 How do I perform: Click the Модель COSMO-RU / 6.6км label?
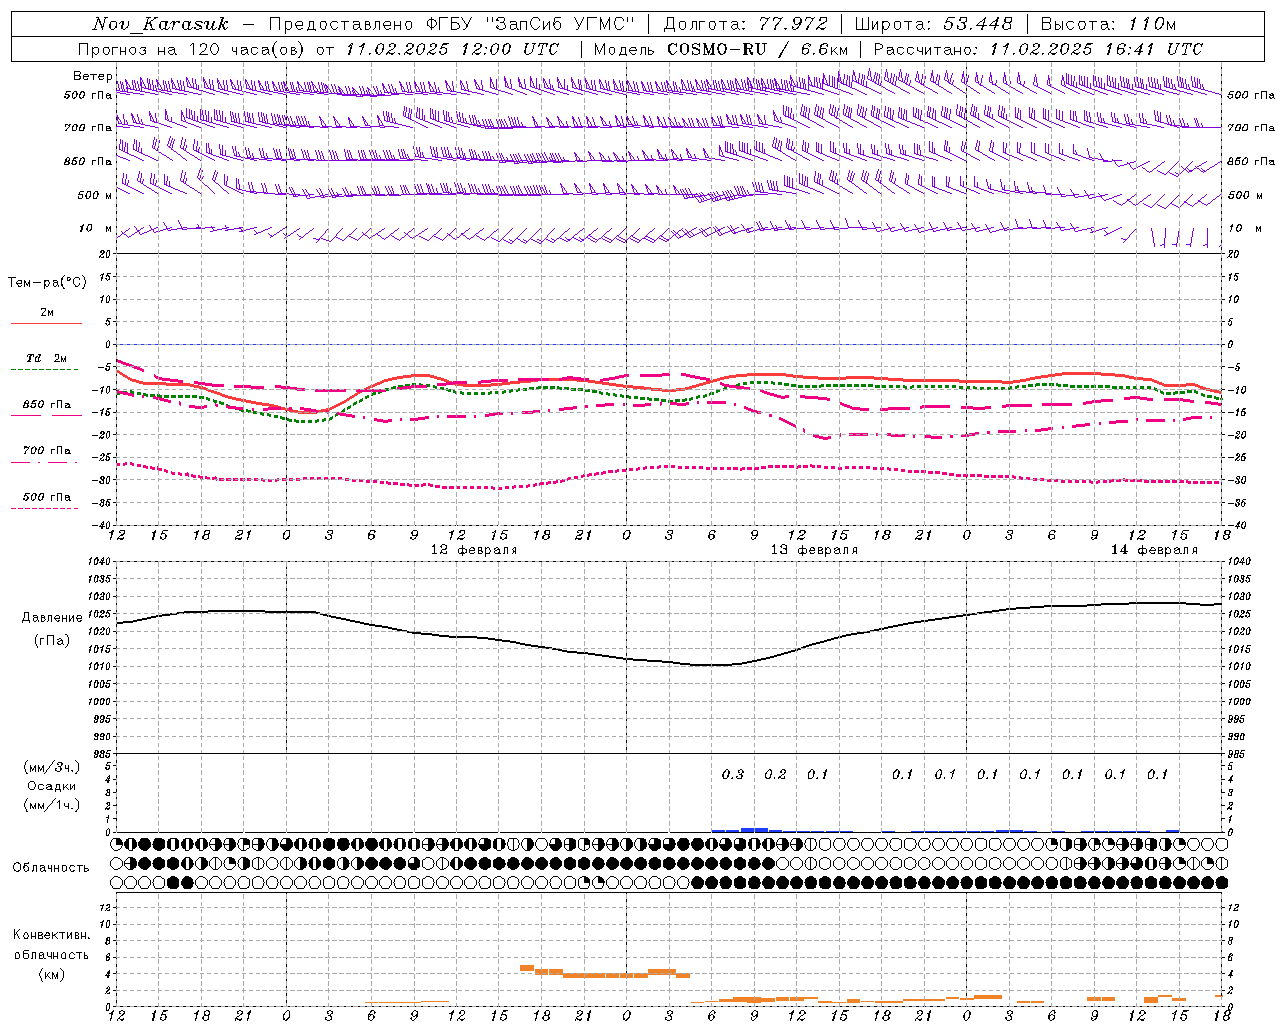pyautogui.click(x=721, y=49)
